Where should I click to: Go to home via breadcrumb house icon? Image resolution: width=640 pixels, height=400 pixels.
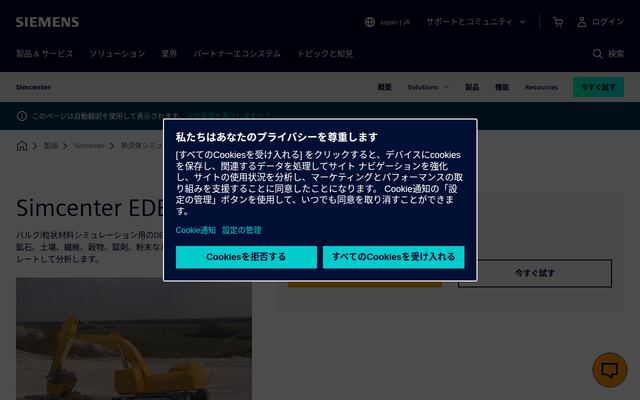(x=22, y=146)
